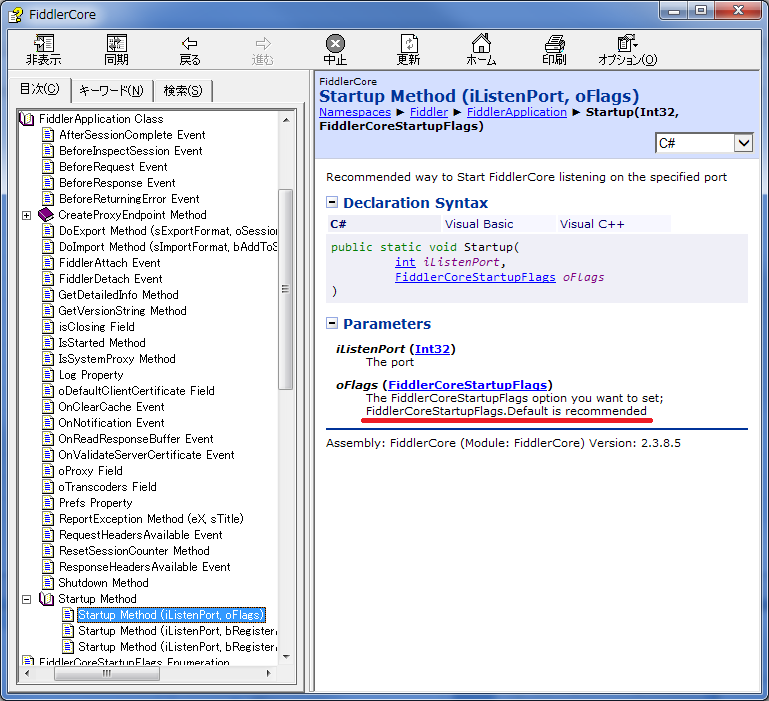Click the page icon beside Shutdown Method
The image size is (769, 701).
(x=48, y=582)
